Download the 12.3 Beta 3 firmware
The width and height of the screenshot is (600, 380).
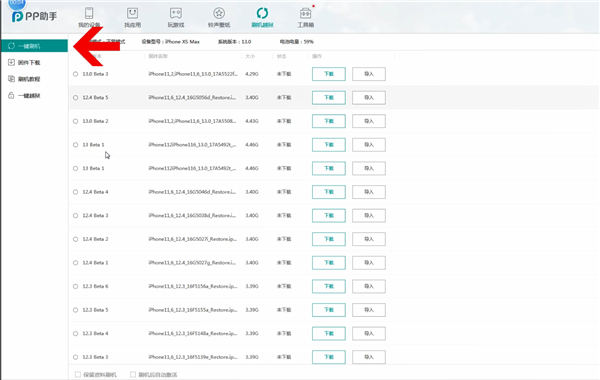tap(329, 357)
